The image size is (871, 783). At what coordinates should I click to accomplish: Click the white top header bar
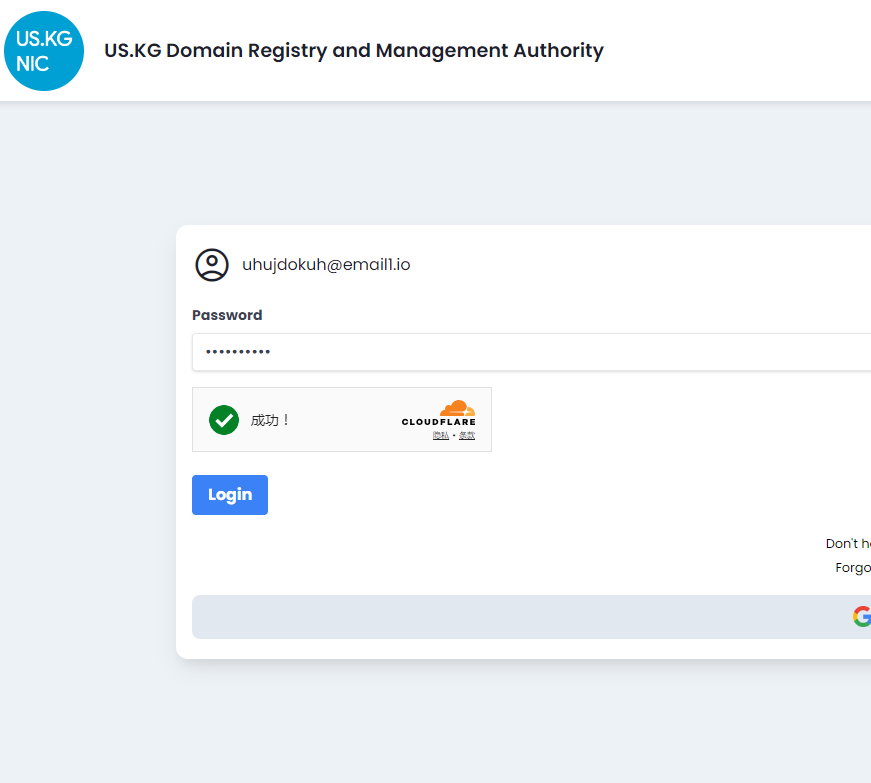coord(740,50)
